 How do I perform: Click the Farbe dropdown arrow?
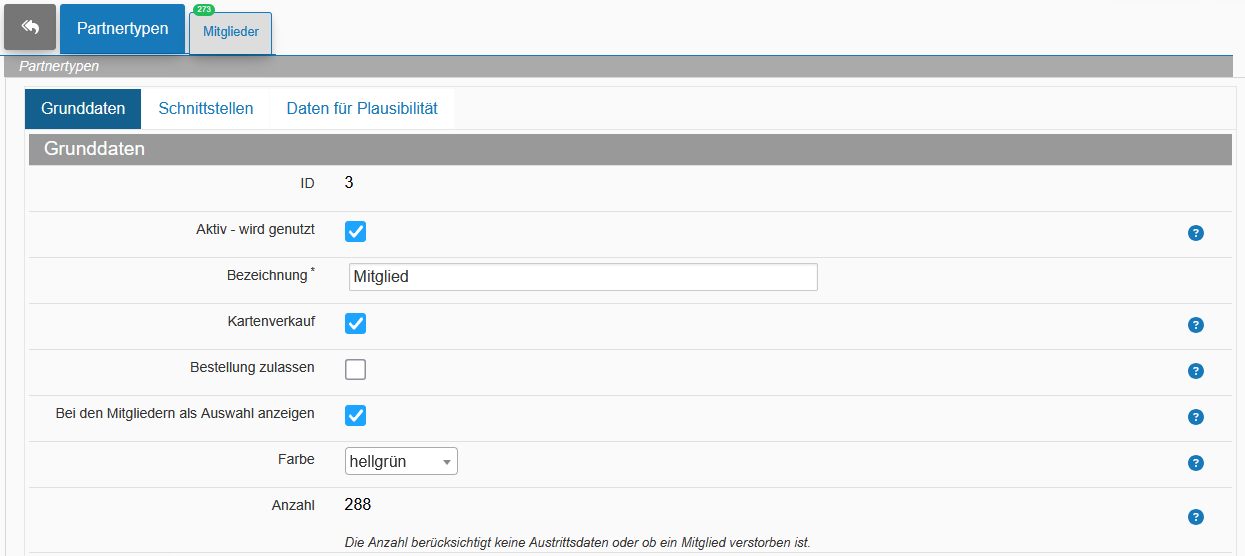click(446, 462)
